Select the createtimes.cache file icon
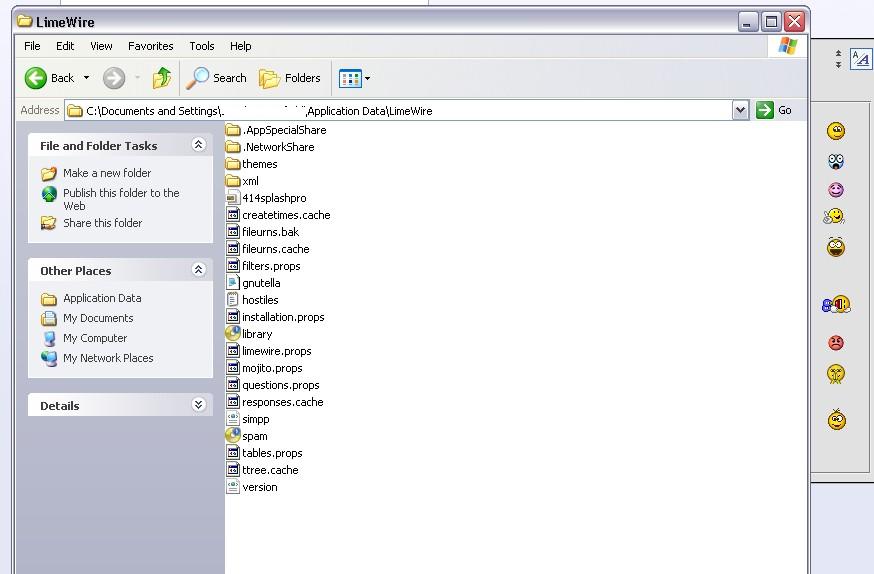 (233, 215)
